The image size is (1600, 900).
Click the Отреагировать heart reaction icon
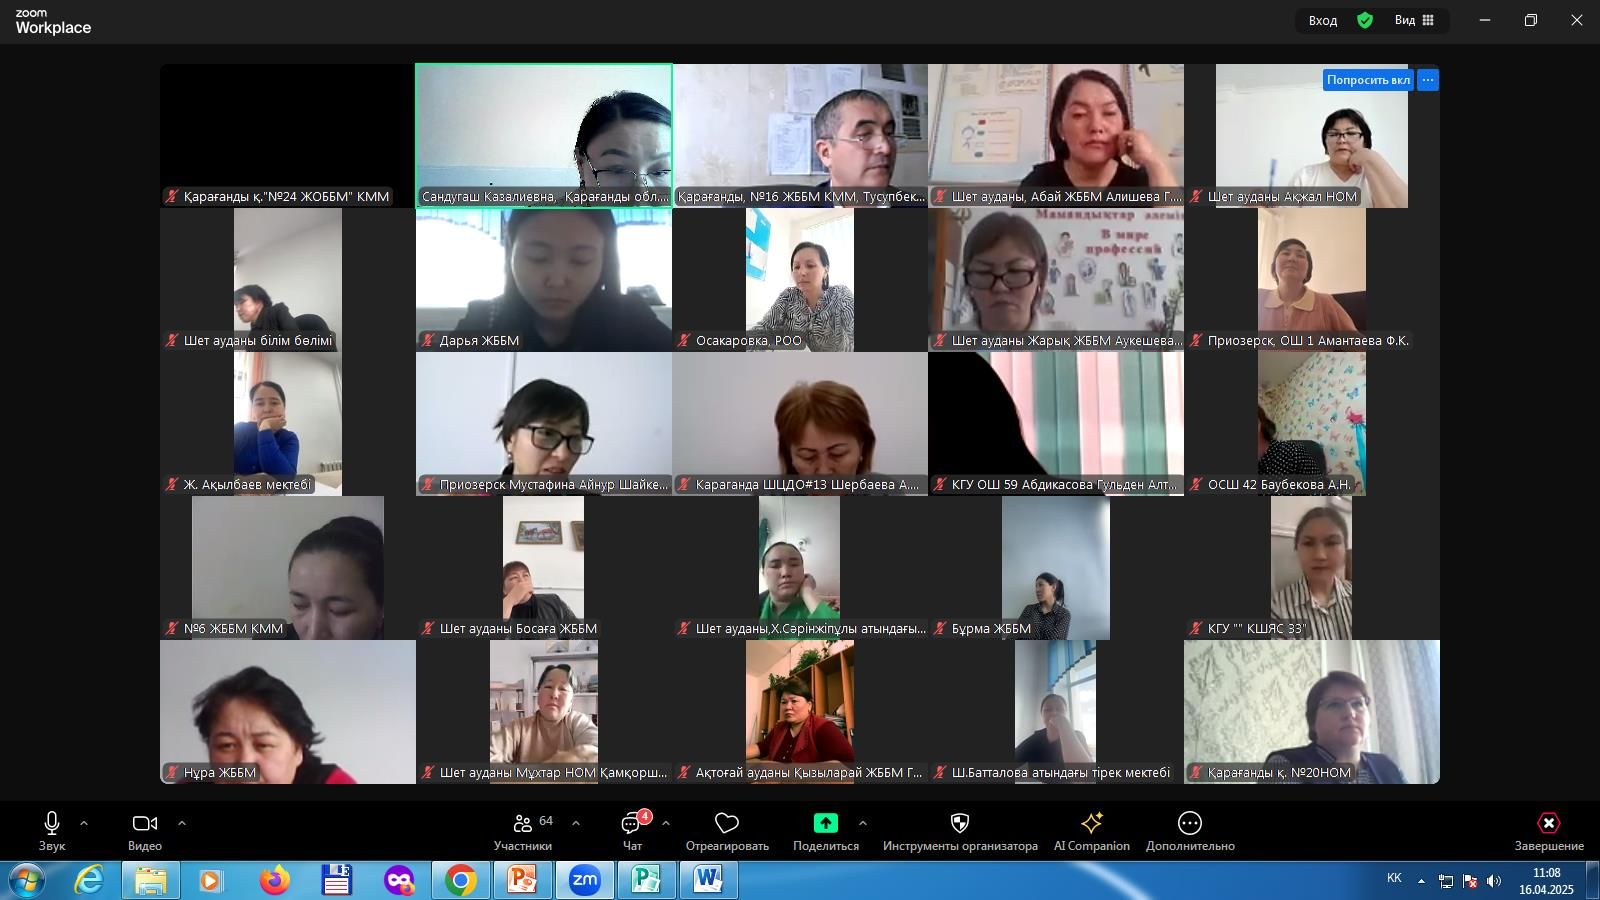point(727,823)
